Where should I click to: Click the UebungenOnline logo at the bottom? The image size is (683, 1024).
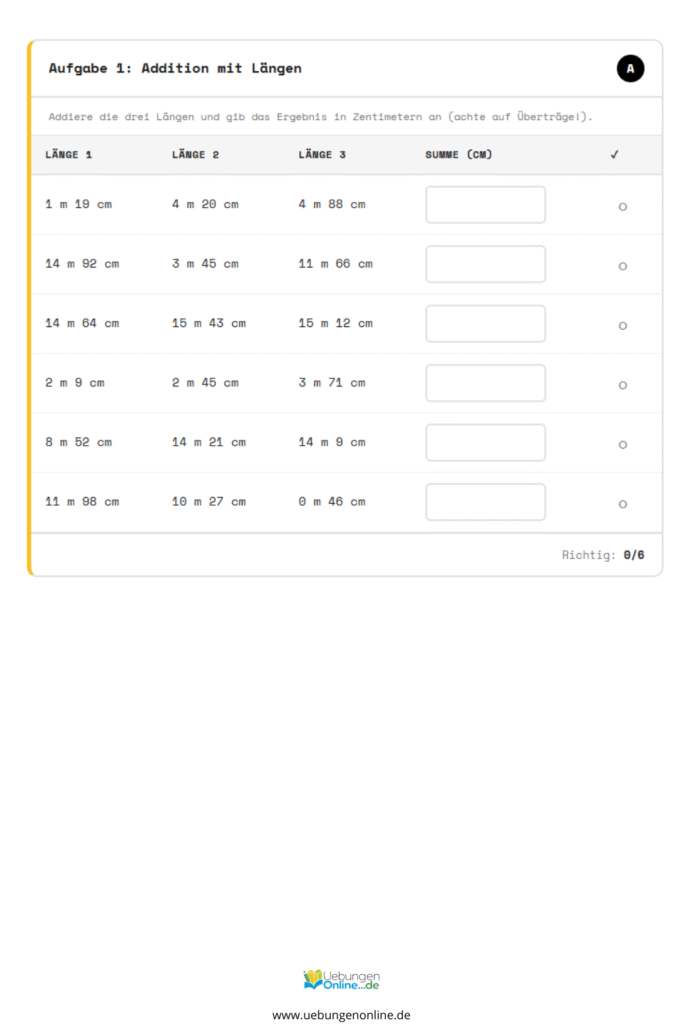pyautogui.click(x=341, y=980)
